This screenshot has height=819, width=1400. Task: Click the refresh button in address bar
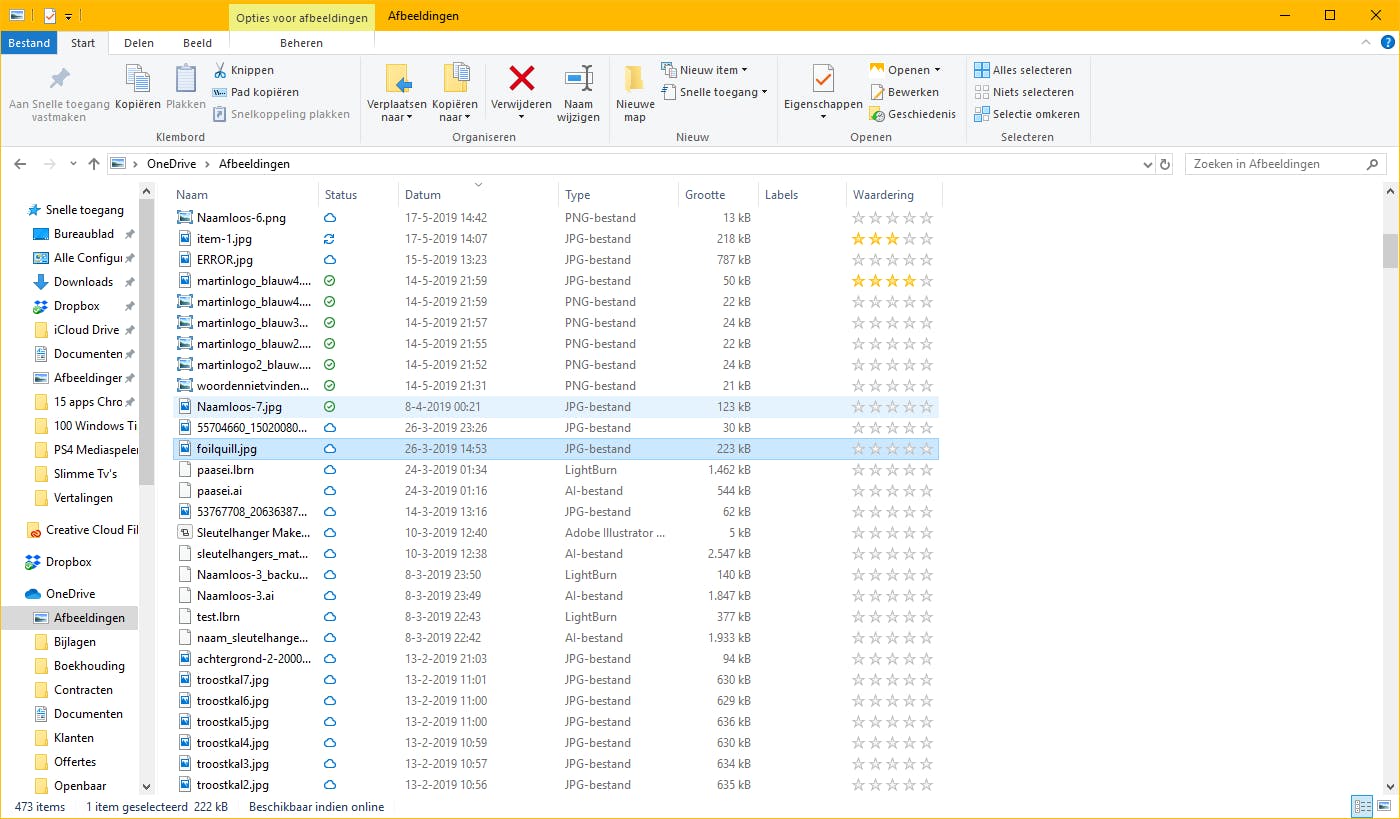pos(1164,164)
